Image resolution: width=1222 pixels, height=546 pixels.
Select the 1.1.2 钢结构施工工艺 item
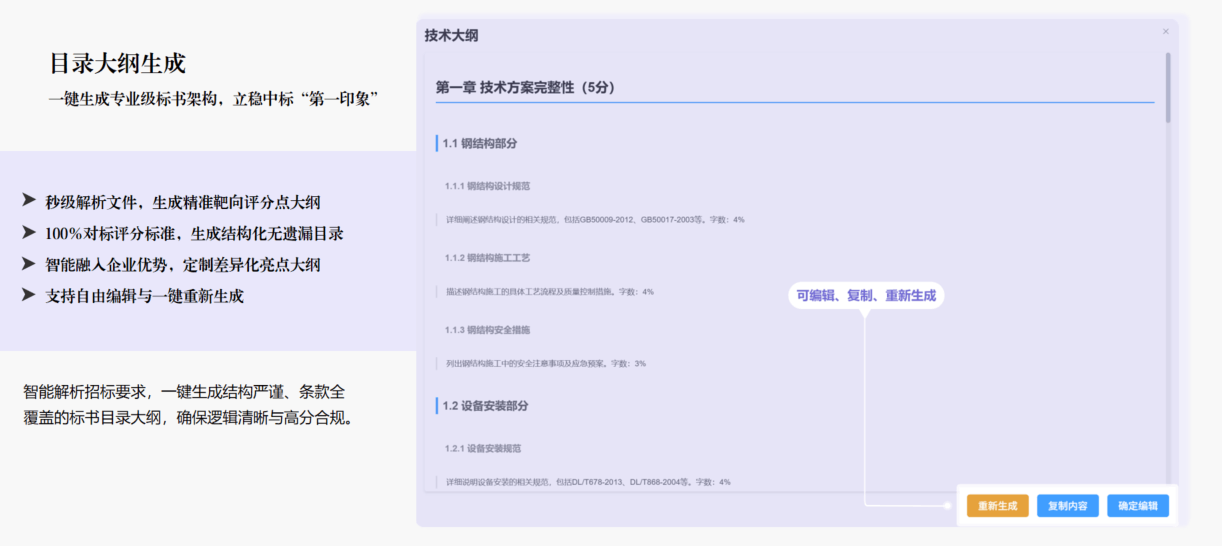pos(487,258)
